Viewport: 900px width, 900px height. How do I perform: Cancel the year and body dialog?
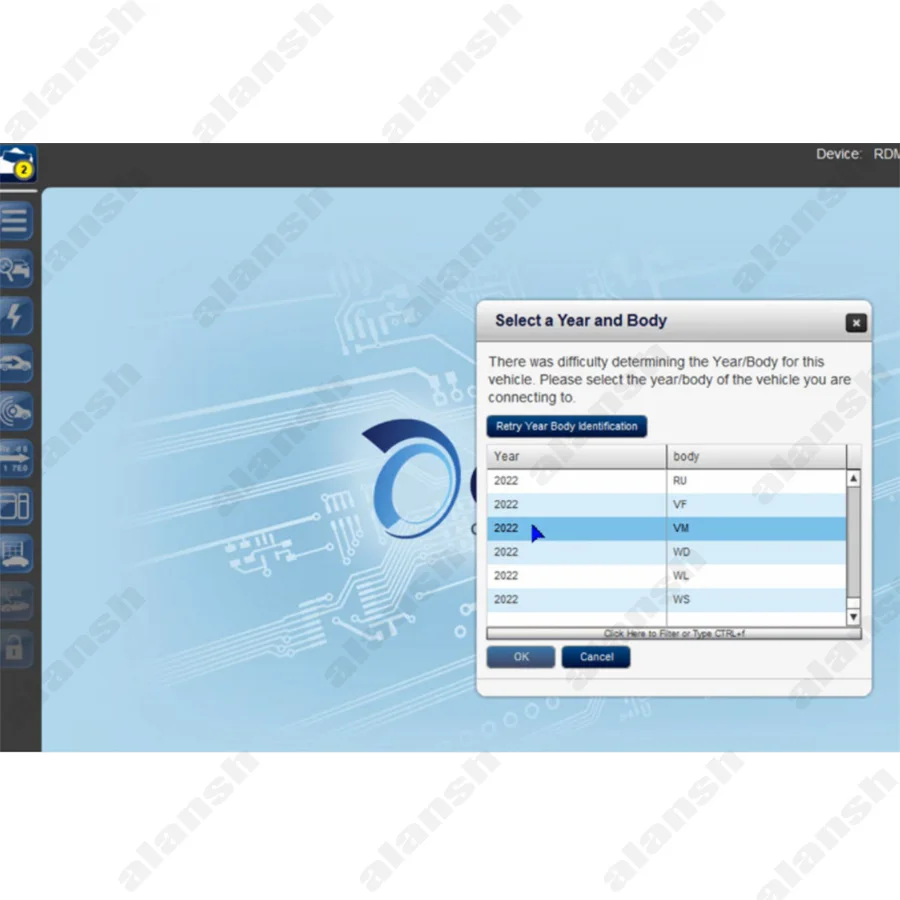(596, 657)
